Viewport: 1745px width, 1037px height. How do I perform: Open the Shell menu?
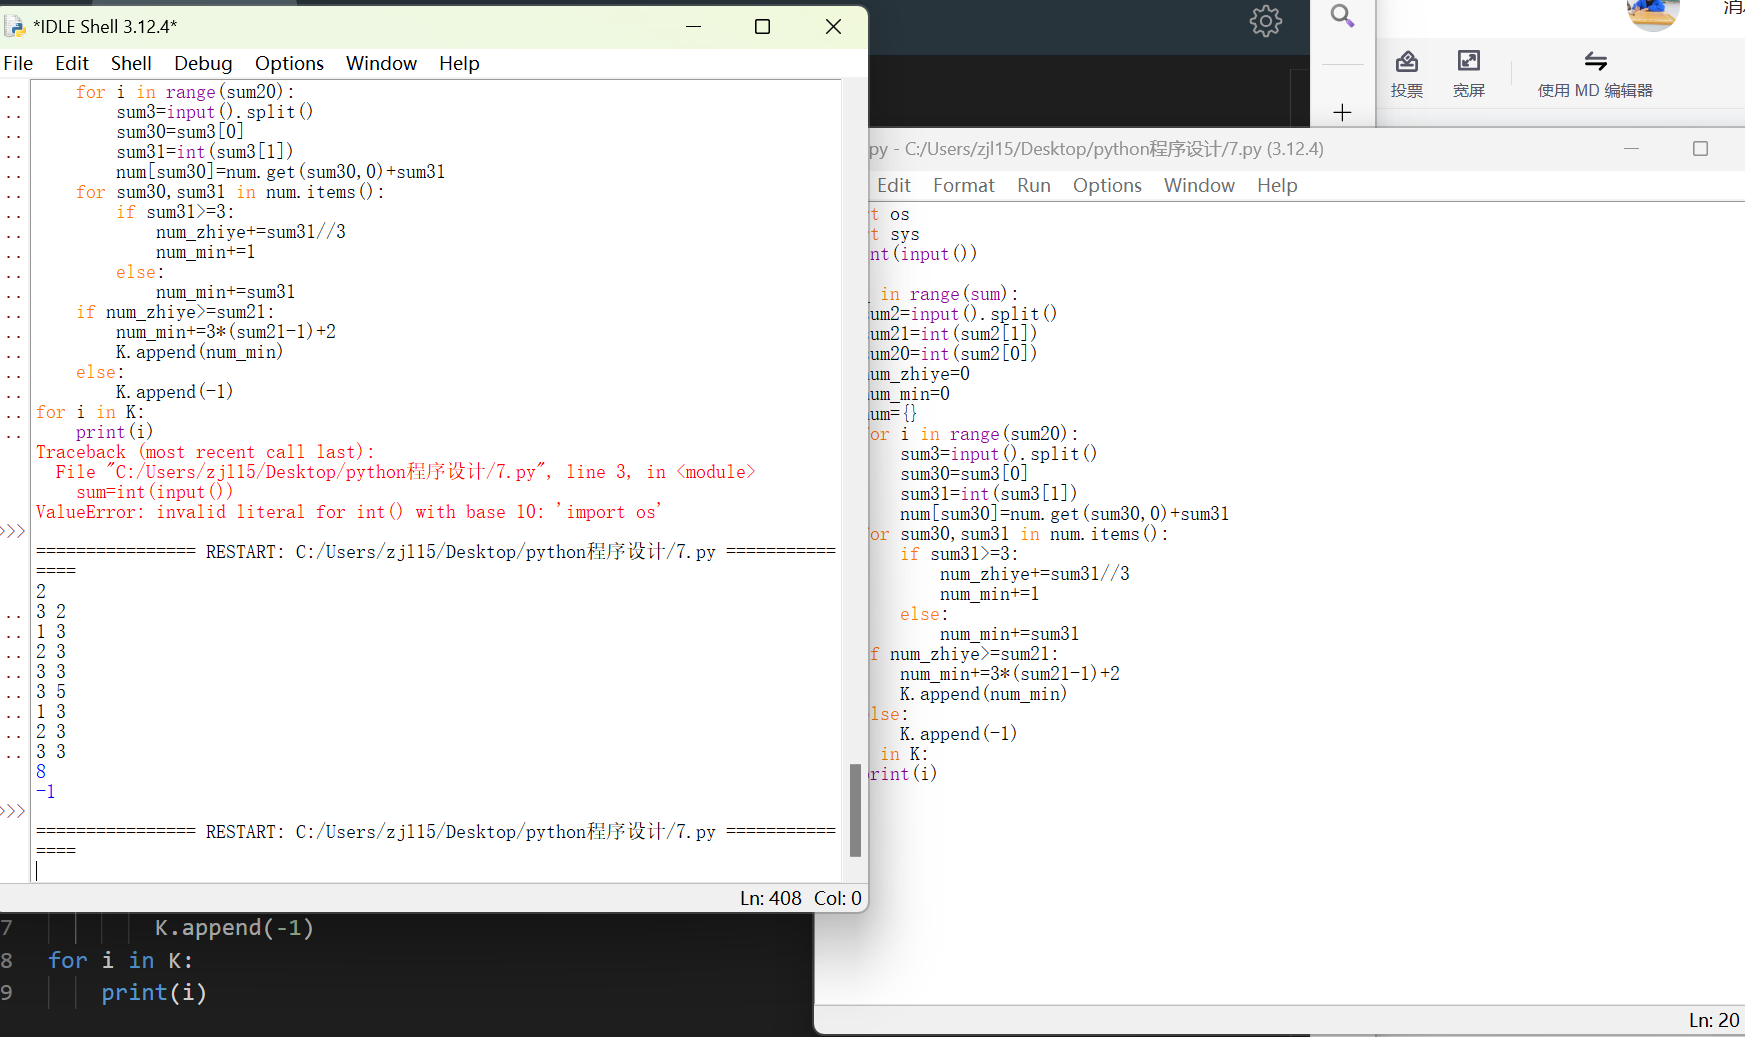point(131,63)
